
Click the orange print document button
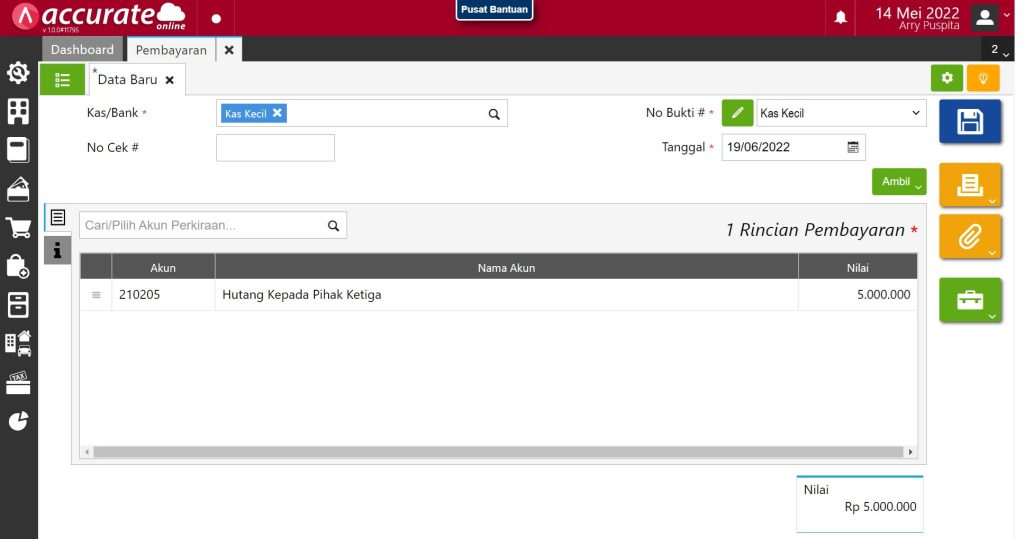point(969,185)
